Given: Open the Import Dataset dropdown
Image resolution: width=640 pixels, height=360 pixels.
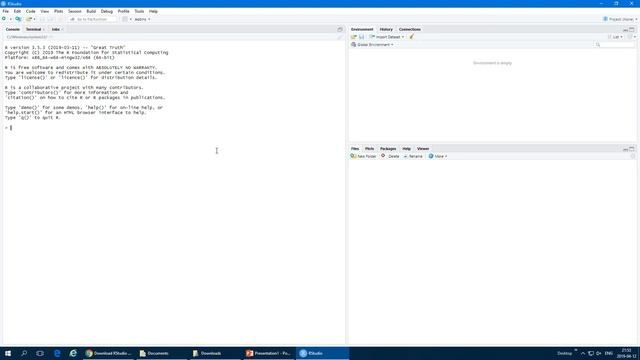Looking at the screenshot, I should (387, 37).
